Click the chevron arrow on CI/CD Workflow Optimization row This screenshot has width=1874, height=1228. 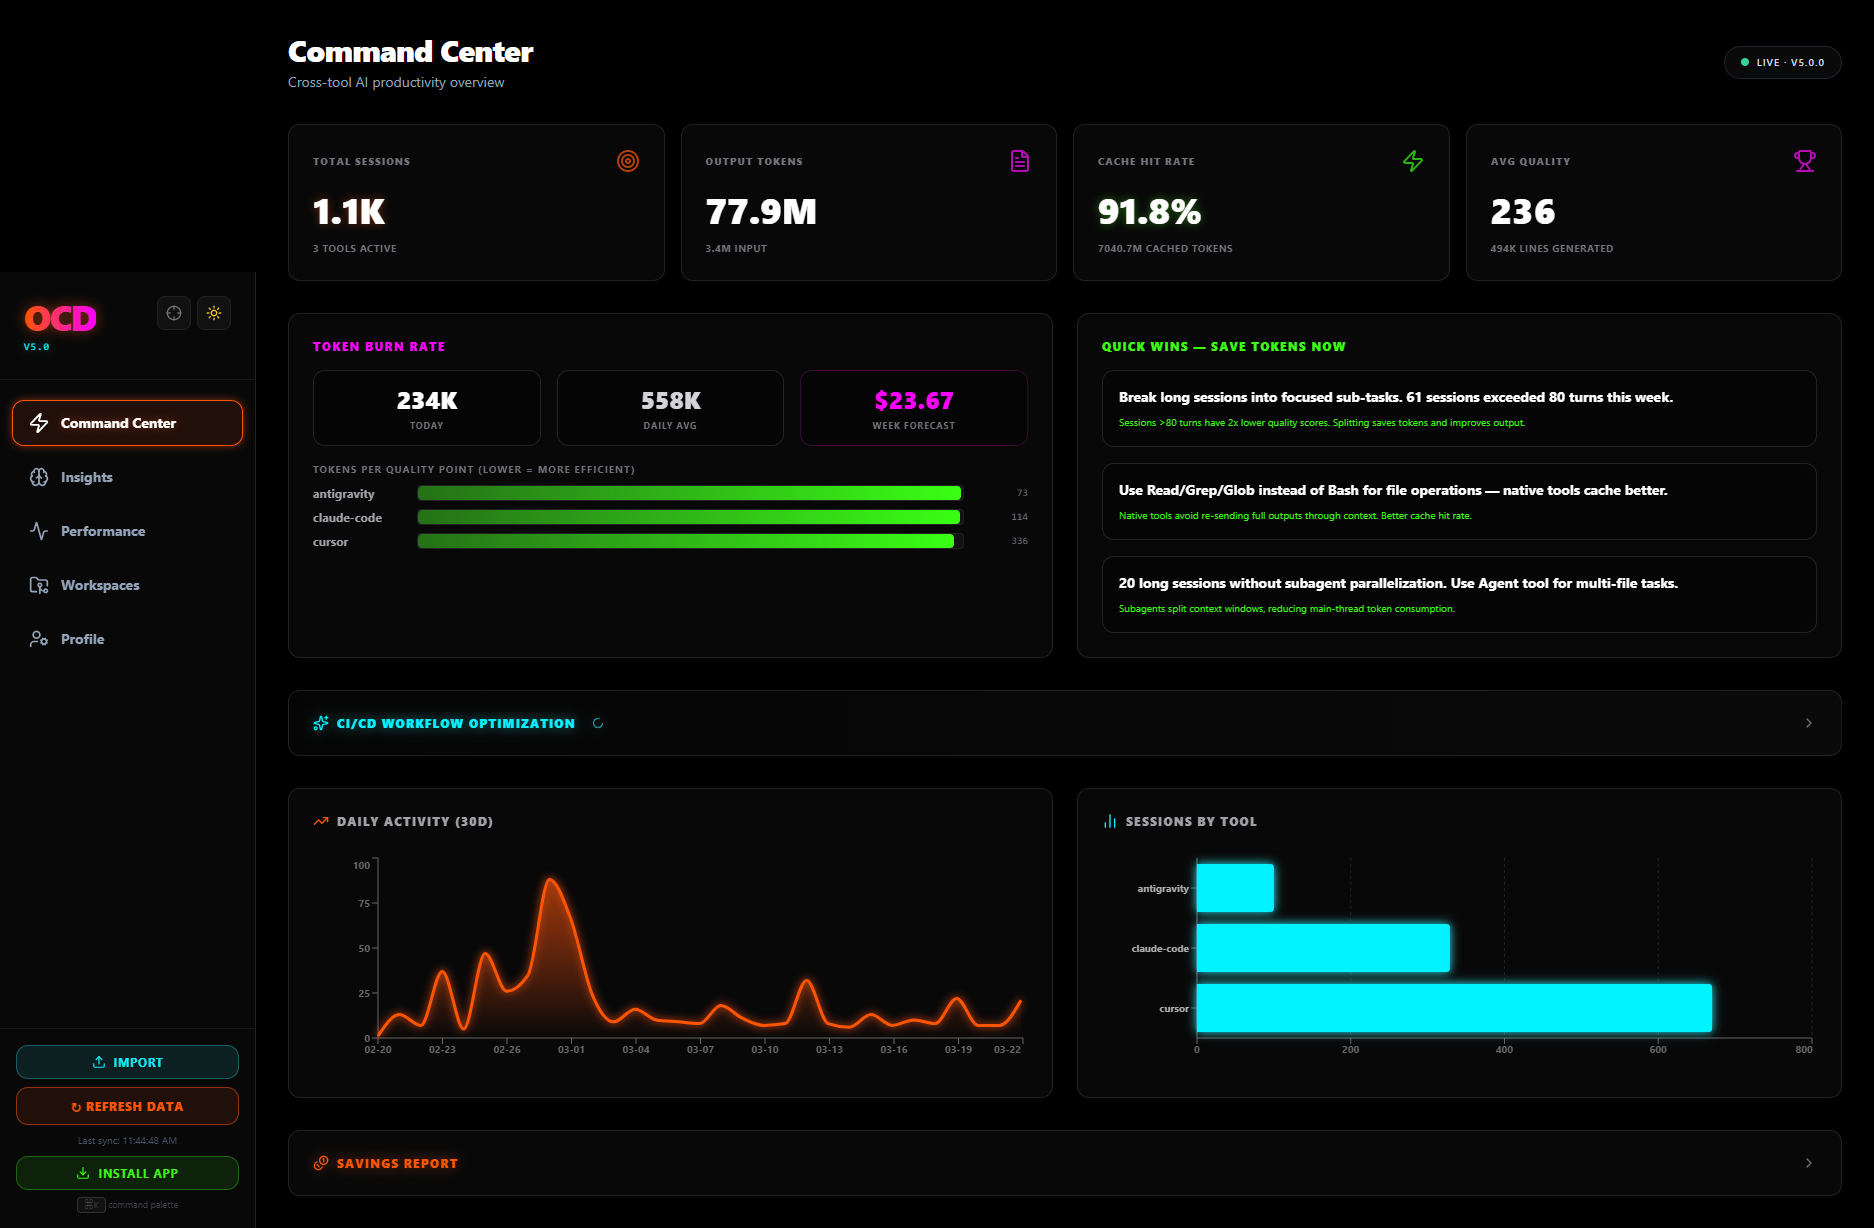(1808, 723)
